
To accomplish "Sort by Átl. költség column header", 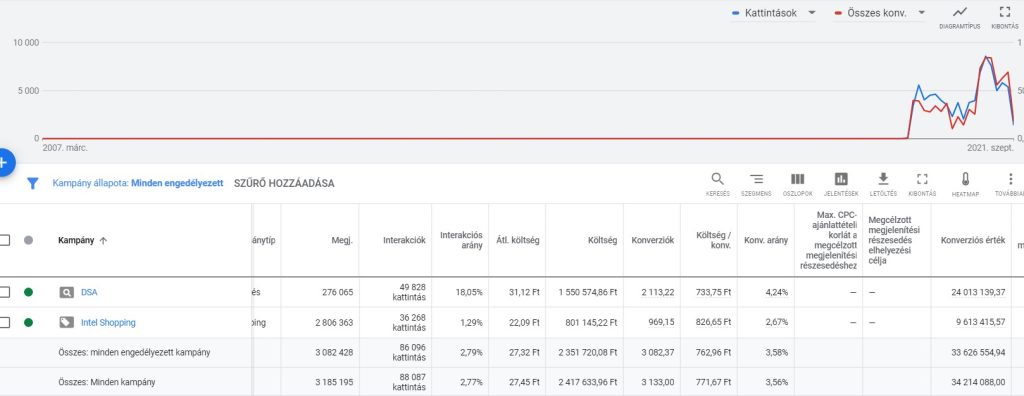I will tap(519, 240).
